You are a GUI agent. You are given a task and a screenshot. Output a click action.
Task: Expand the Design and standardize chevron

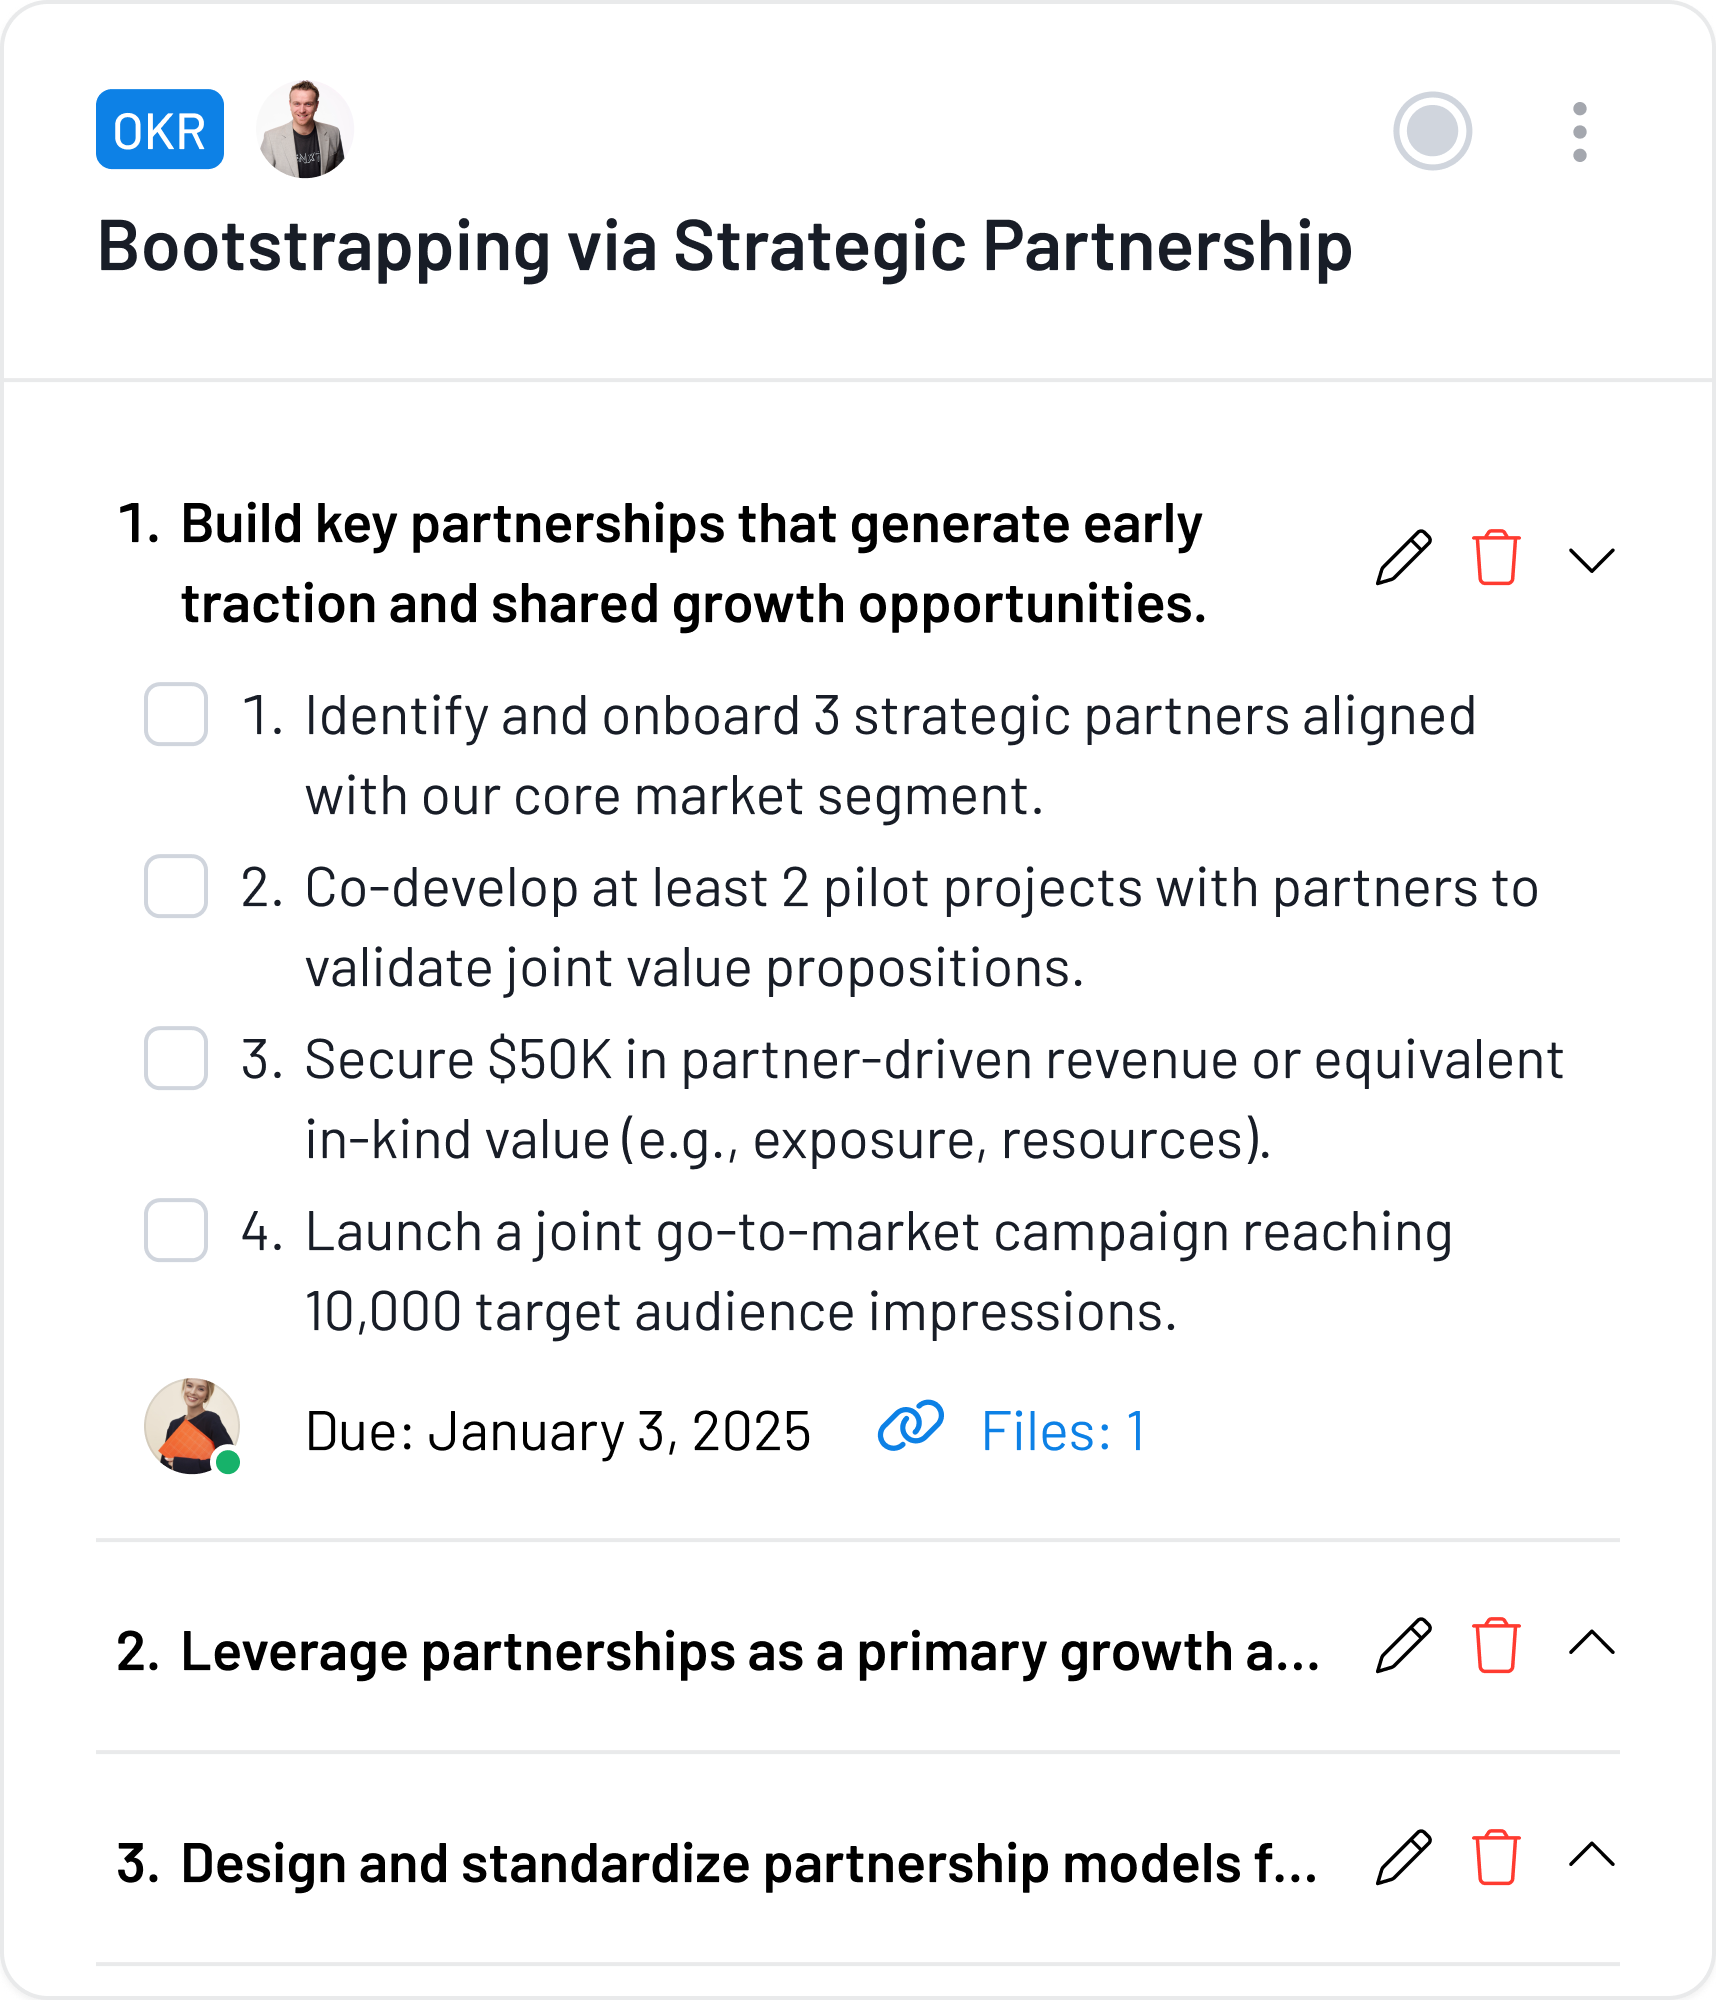tap(1591, 1856)
